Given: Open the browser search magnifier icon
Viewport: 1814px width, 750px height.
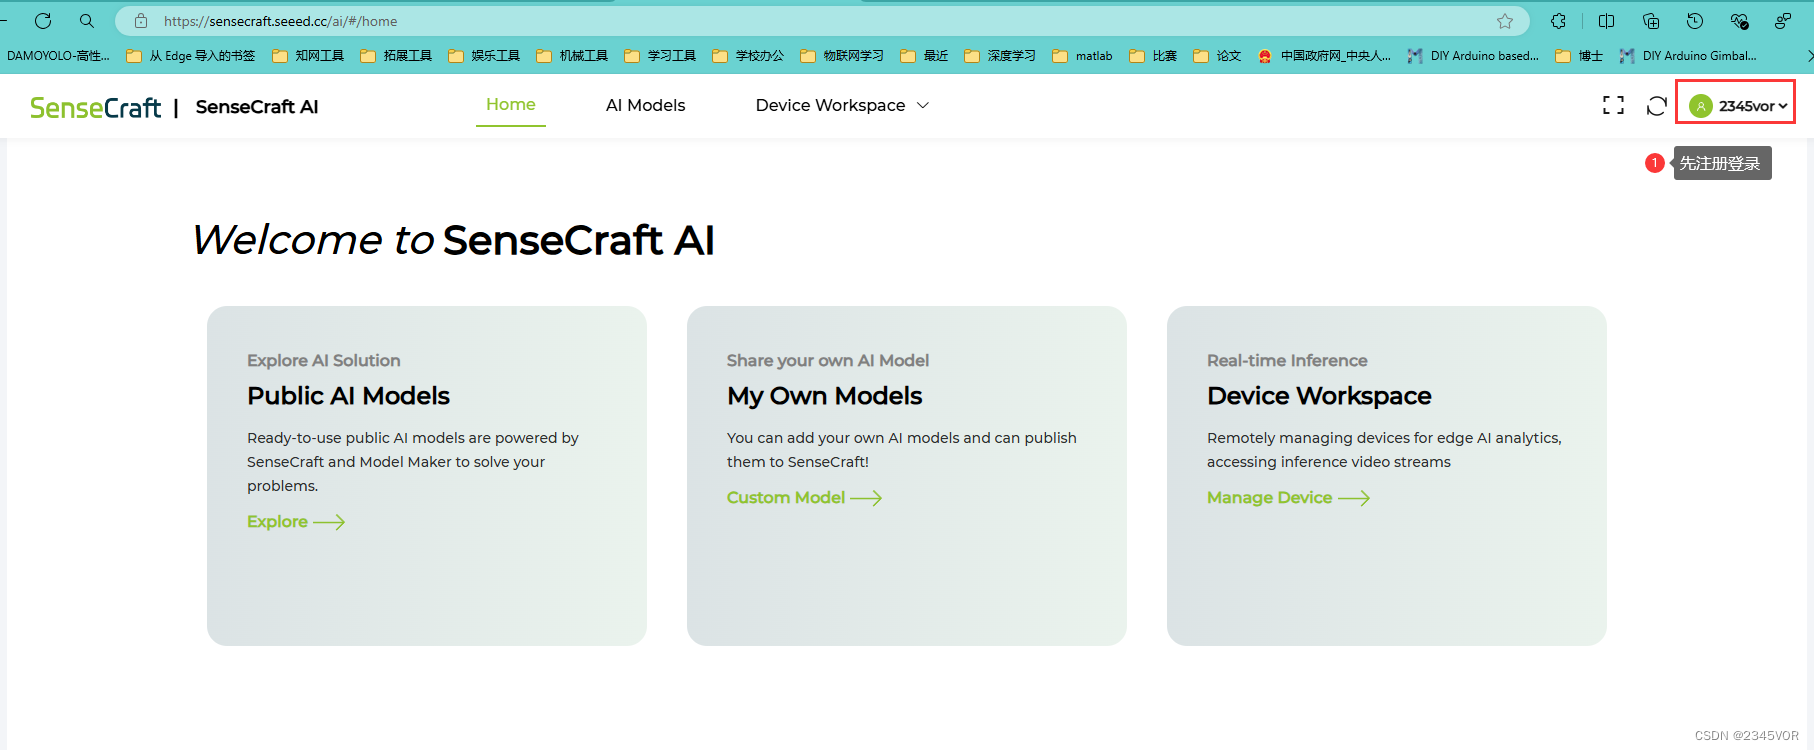Looking at the screenshot, I should pos(87,21).
